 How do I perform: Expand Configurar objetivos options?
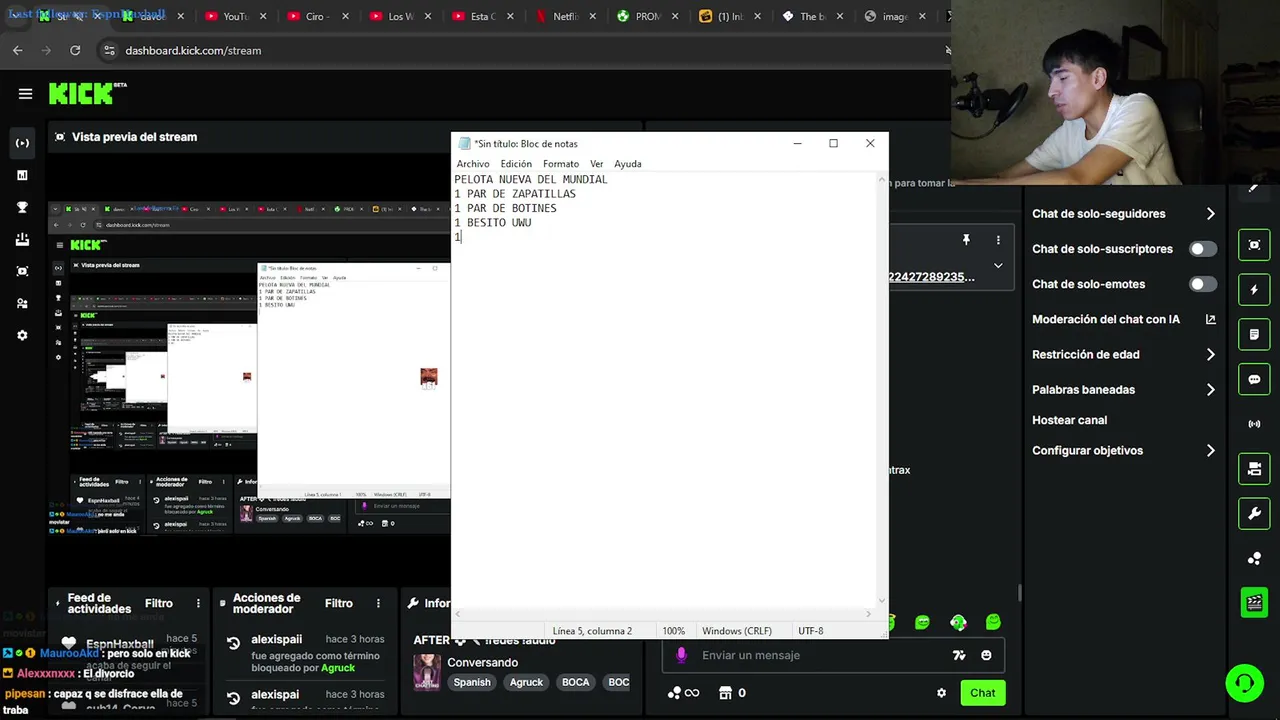(x=1210, y=450)
